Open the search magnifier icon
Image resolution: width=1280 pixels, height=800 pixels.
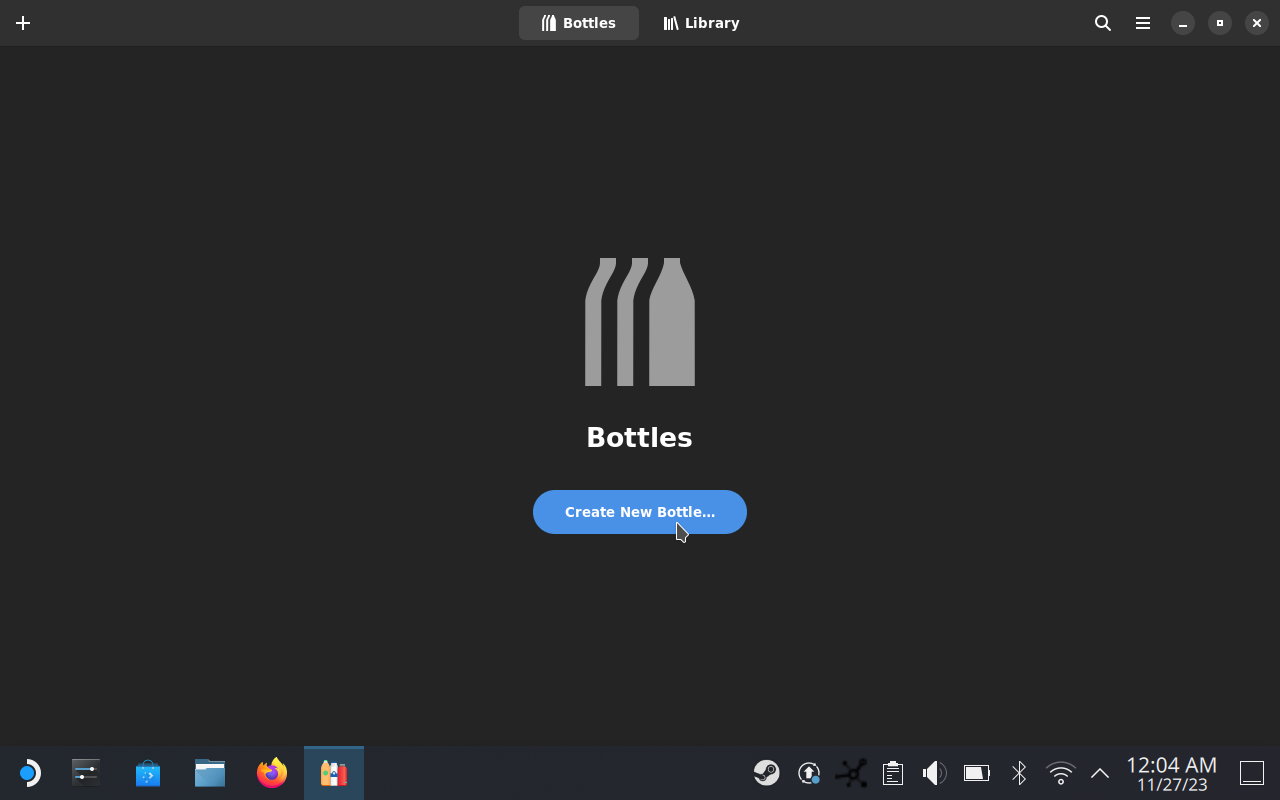click(1103, 23)
